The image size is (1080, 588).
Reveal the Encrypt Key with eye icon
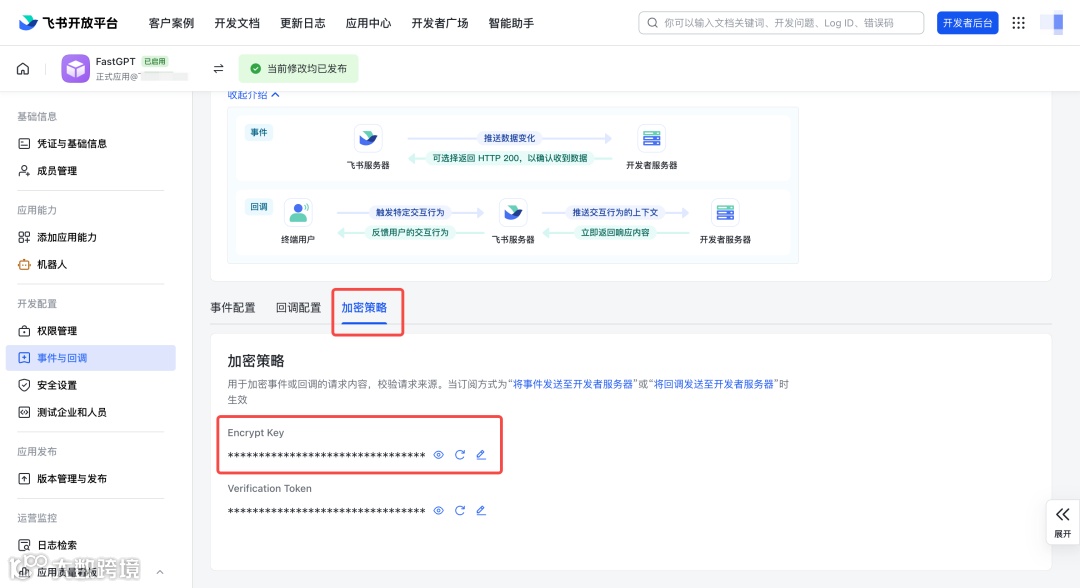coord(438,455)
